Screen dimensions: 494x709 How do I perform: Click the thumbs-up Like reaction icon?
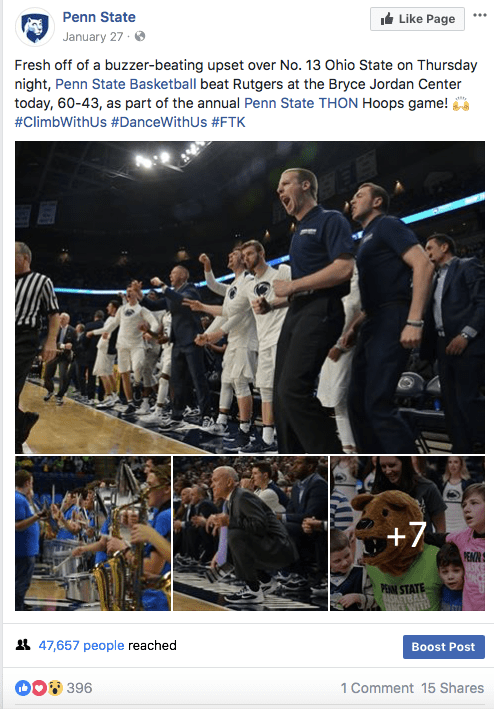coord(23,688)
